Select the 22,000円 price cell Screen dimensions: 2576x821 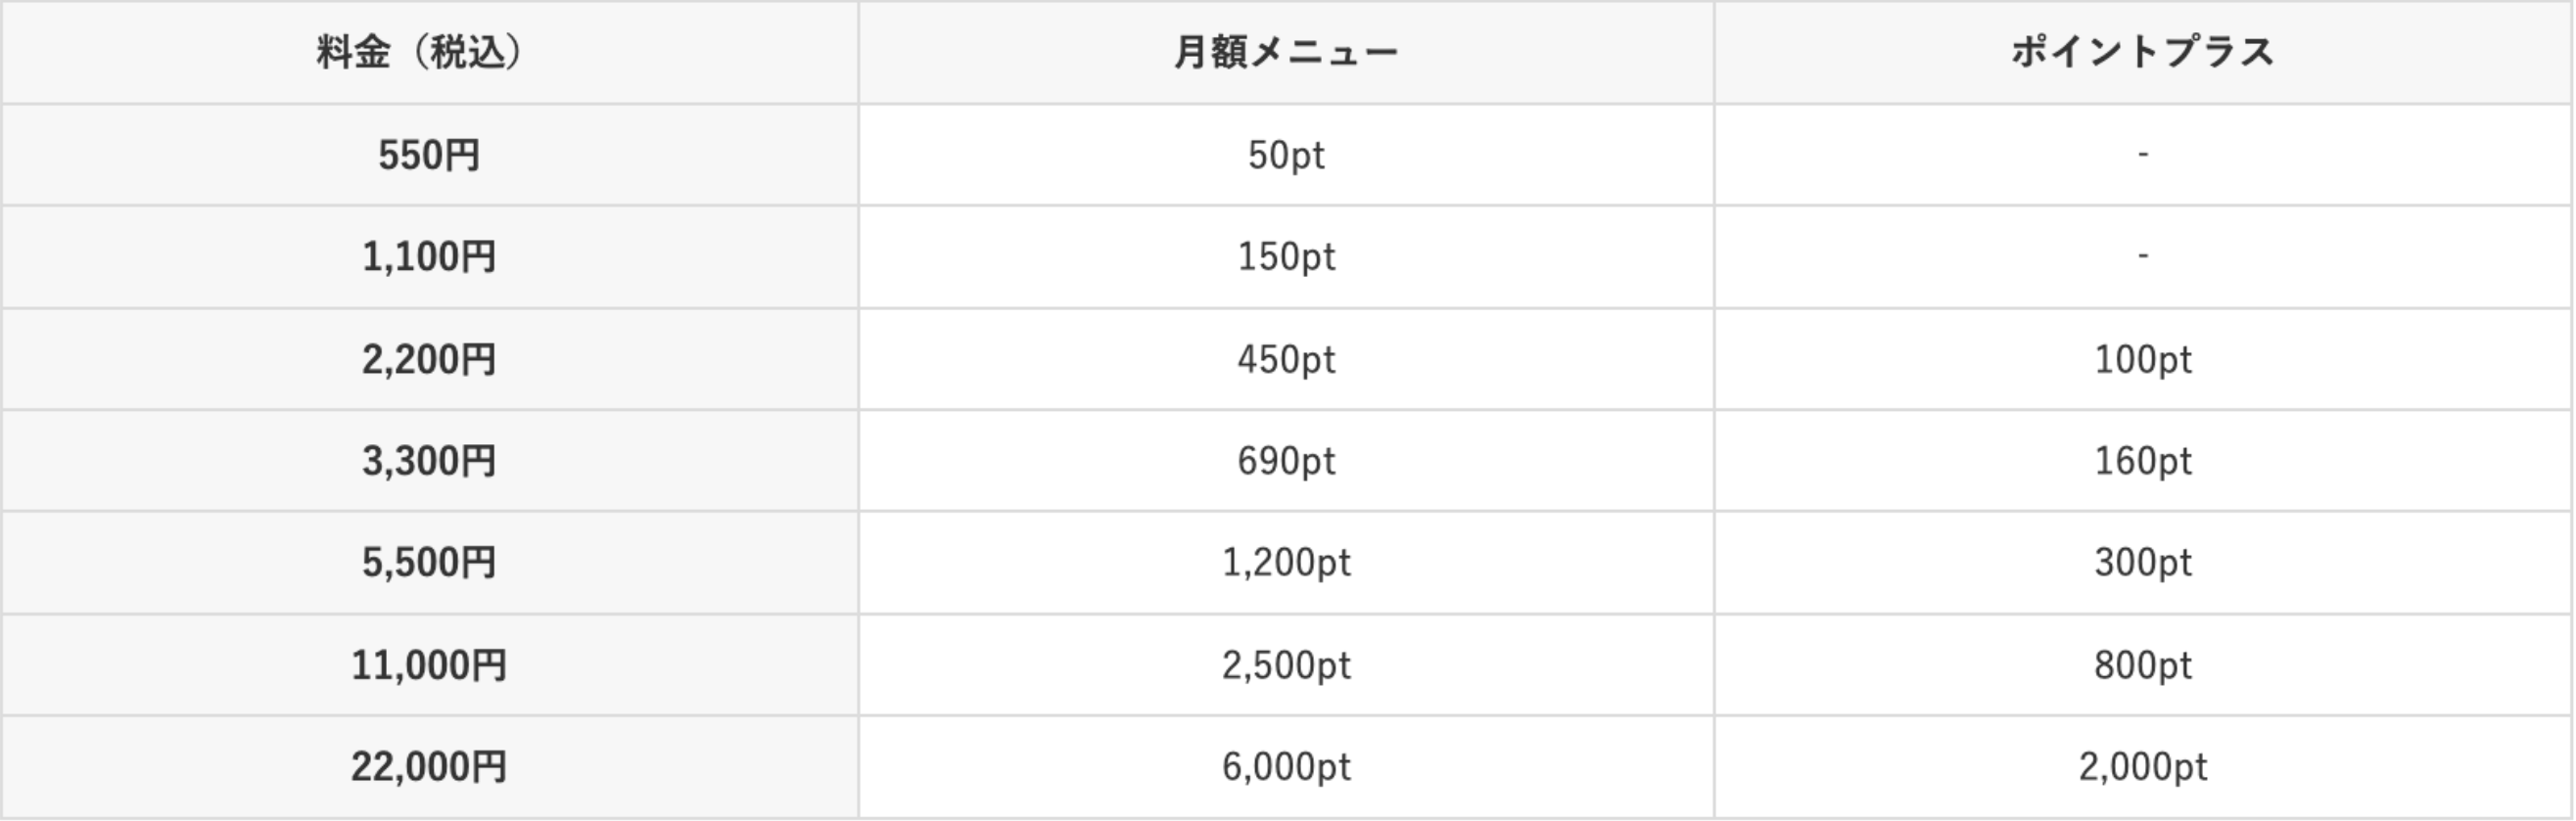[x=429, y=767]
